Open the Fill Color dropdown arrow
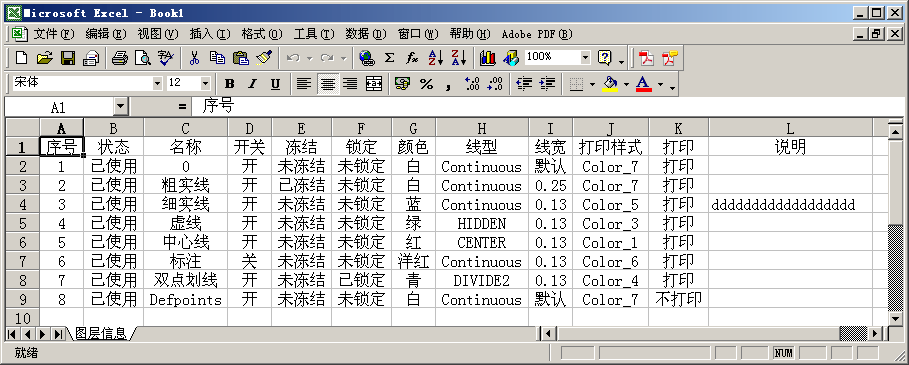The width and height of the screenshot is (909, 365). [x=626, y=84]
